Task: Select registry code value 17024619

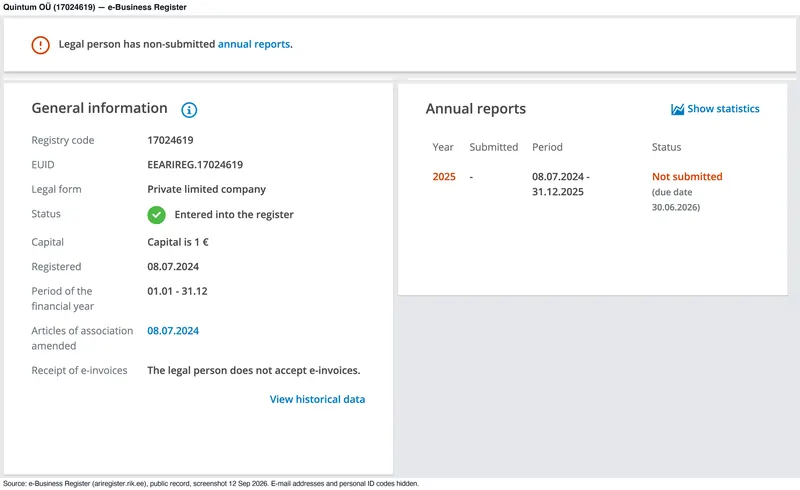Action: pyautogui.click(x=170, y=140)
